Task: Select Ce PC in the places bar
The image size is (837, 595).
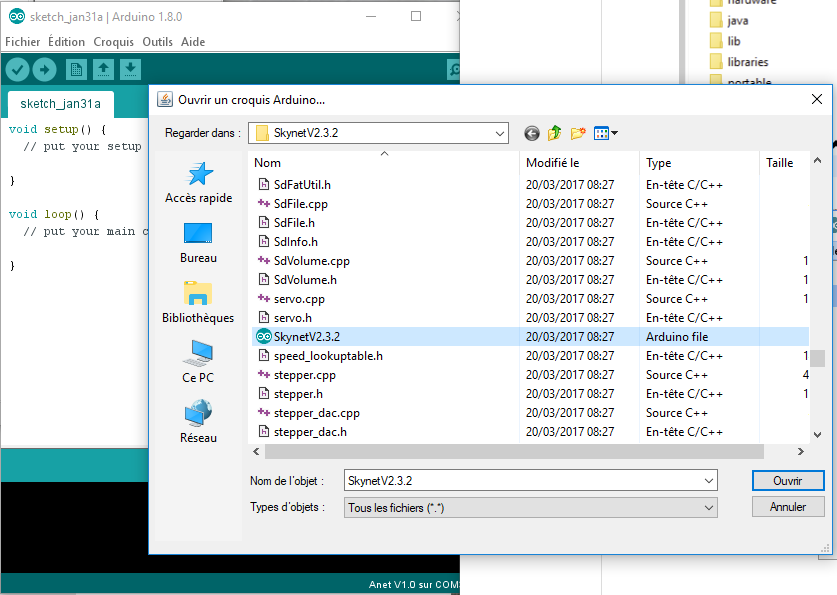Action: pos(198,362)
